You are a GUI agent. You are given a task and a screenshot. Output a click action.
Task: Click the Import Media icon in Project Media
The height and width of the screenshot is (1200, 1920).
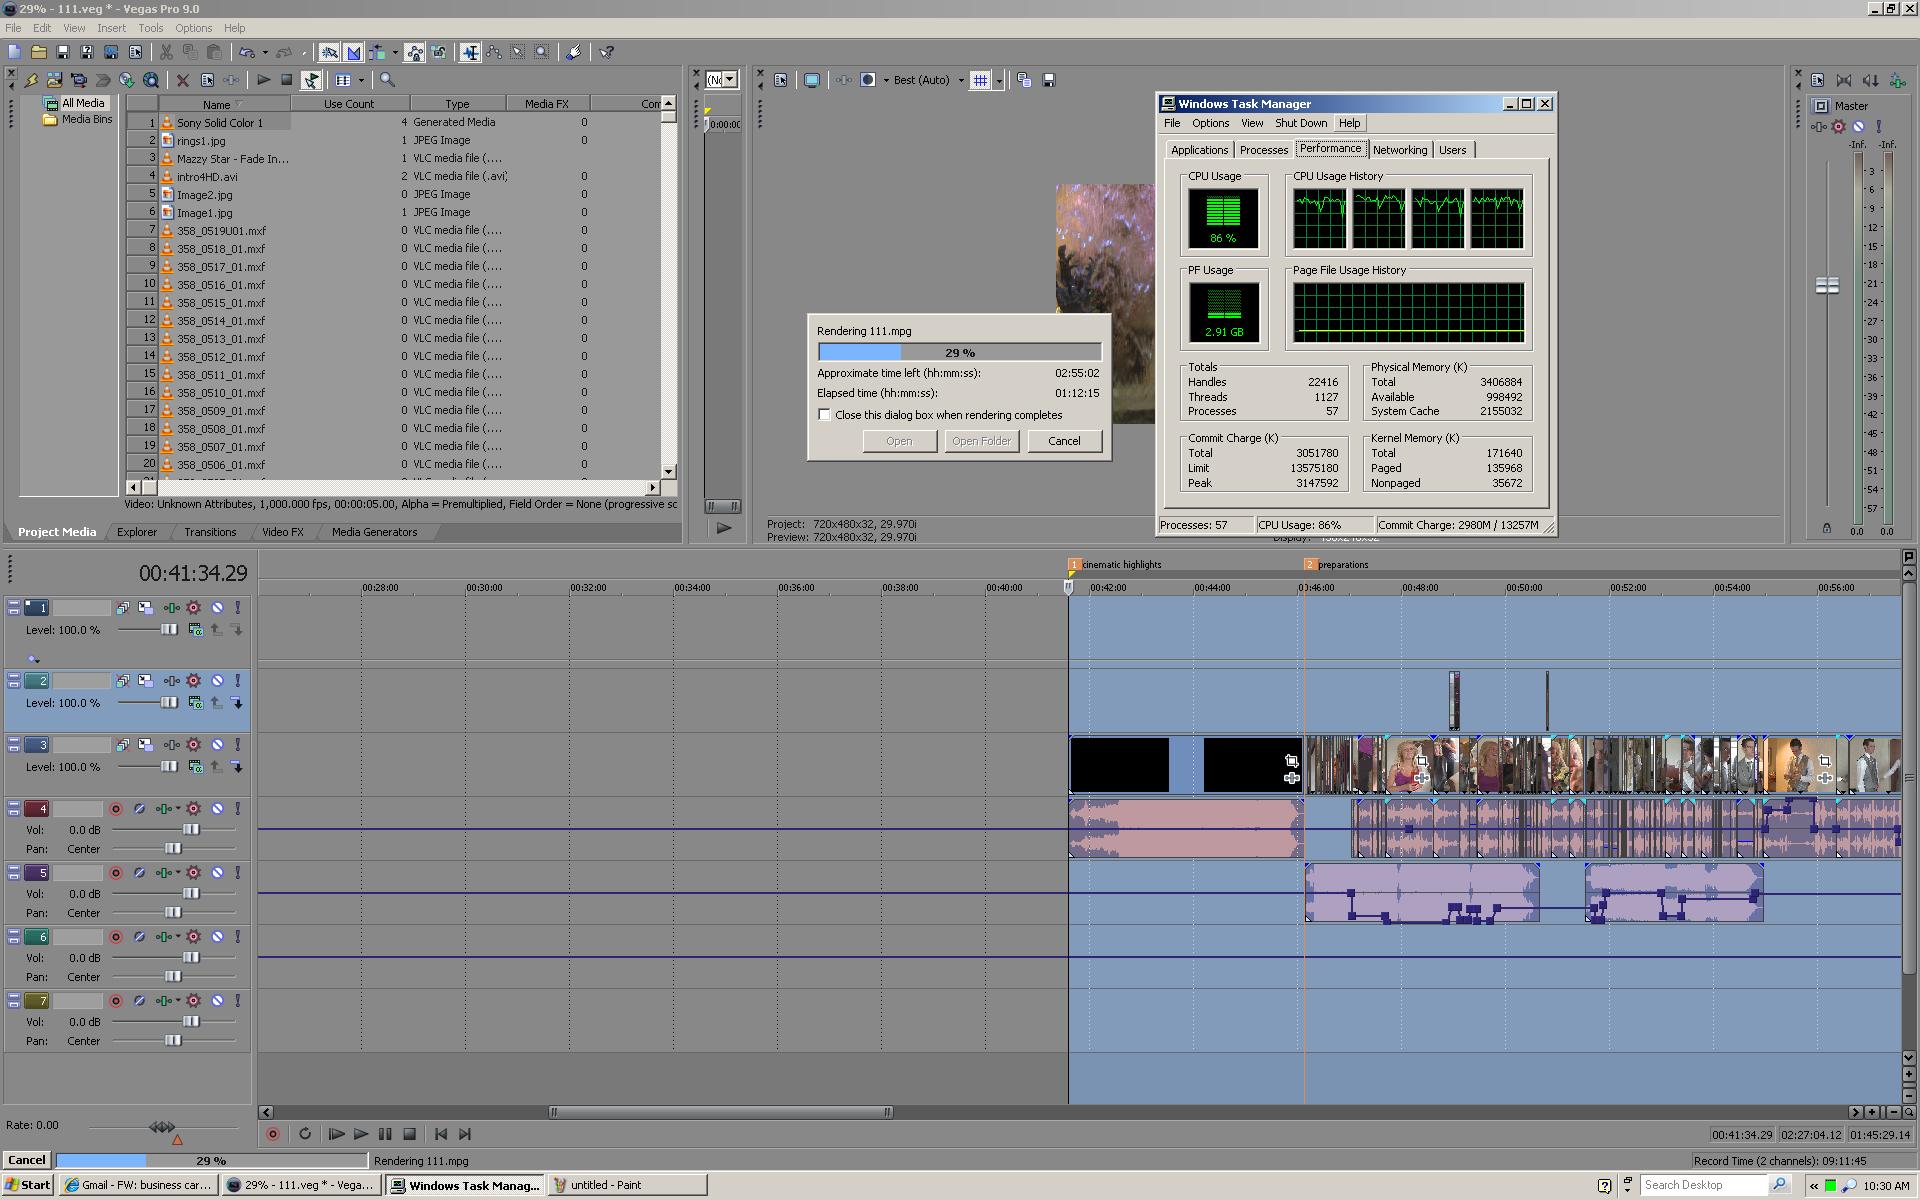pyautogui.click(x=54, y=80)
